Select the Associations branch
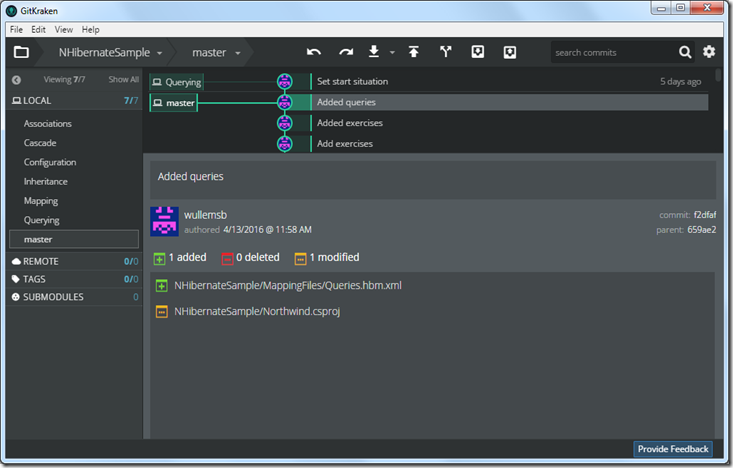This screenshot has width=733, height=468. (x=48, y=123)
